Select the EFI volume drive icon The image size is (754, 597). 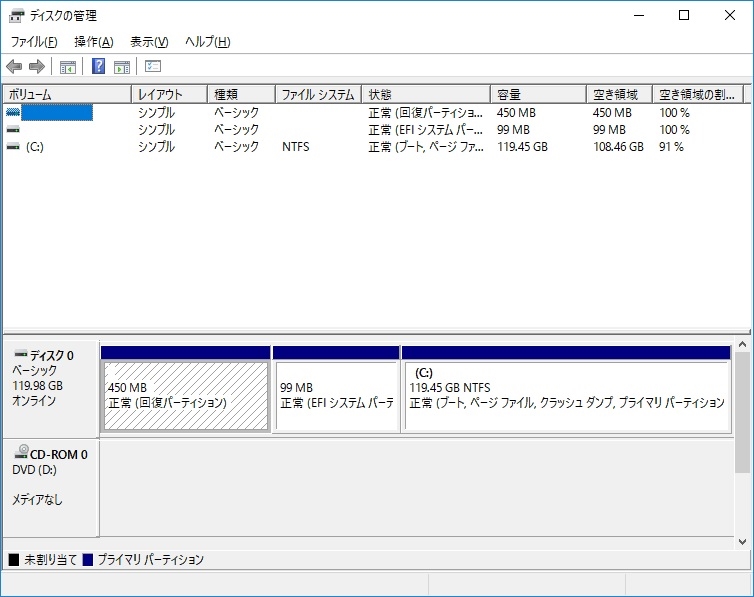click(x=13, y=129)
